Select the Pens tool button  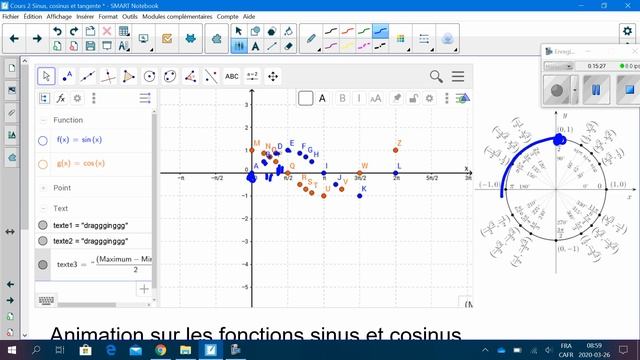point(311,39)
